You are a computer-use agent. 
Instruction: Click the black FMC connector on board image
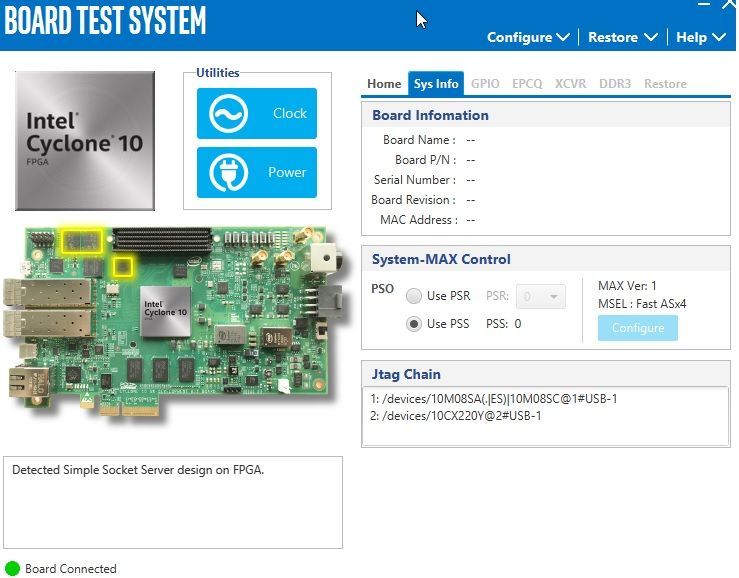(162, 239)
